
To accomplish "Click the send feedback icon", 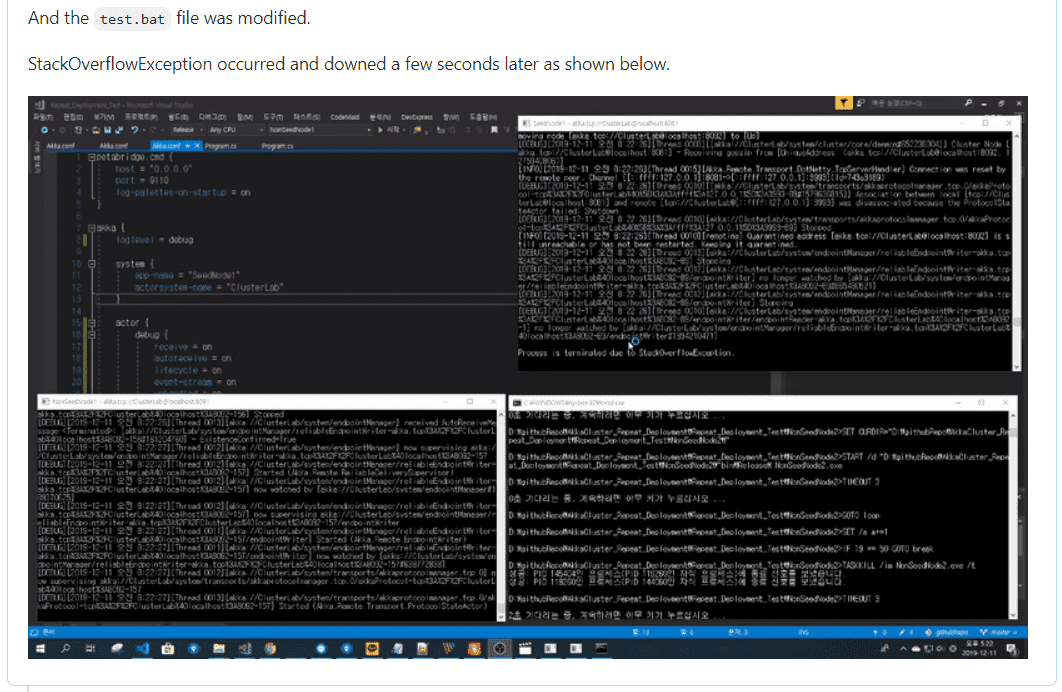I will [861, 103].
